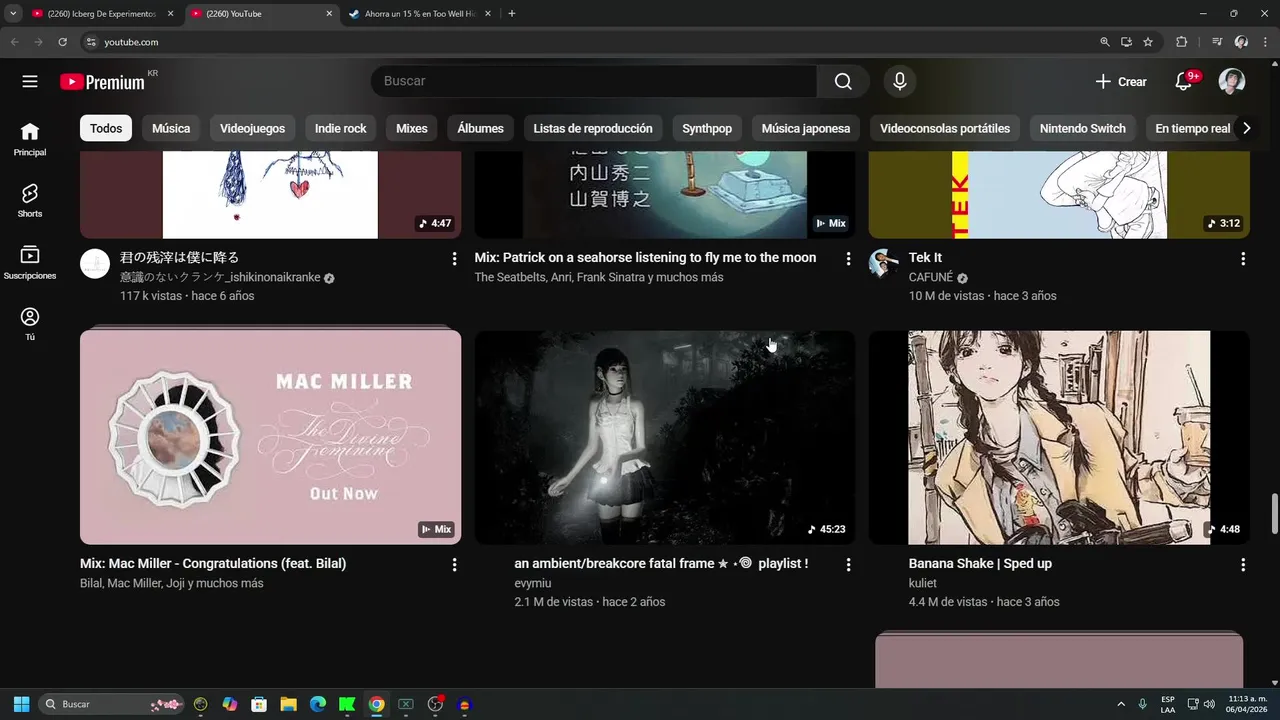This screenshot has height=720, width=1280.
Task: Click the search magnifier button
Action: [x=843, y=82]
